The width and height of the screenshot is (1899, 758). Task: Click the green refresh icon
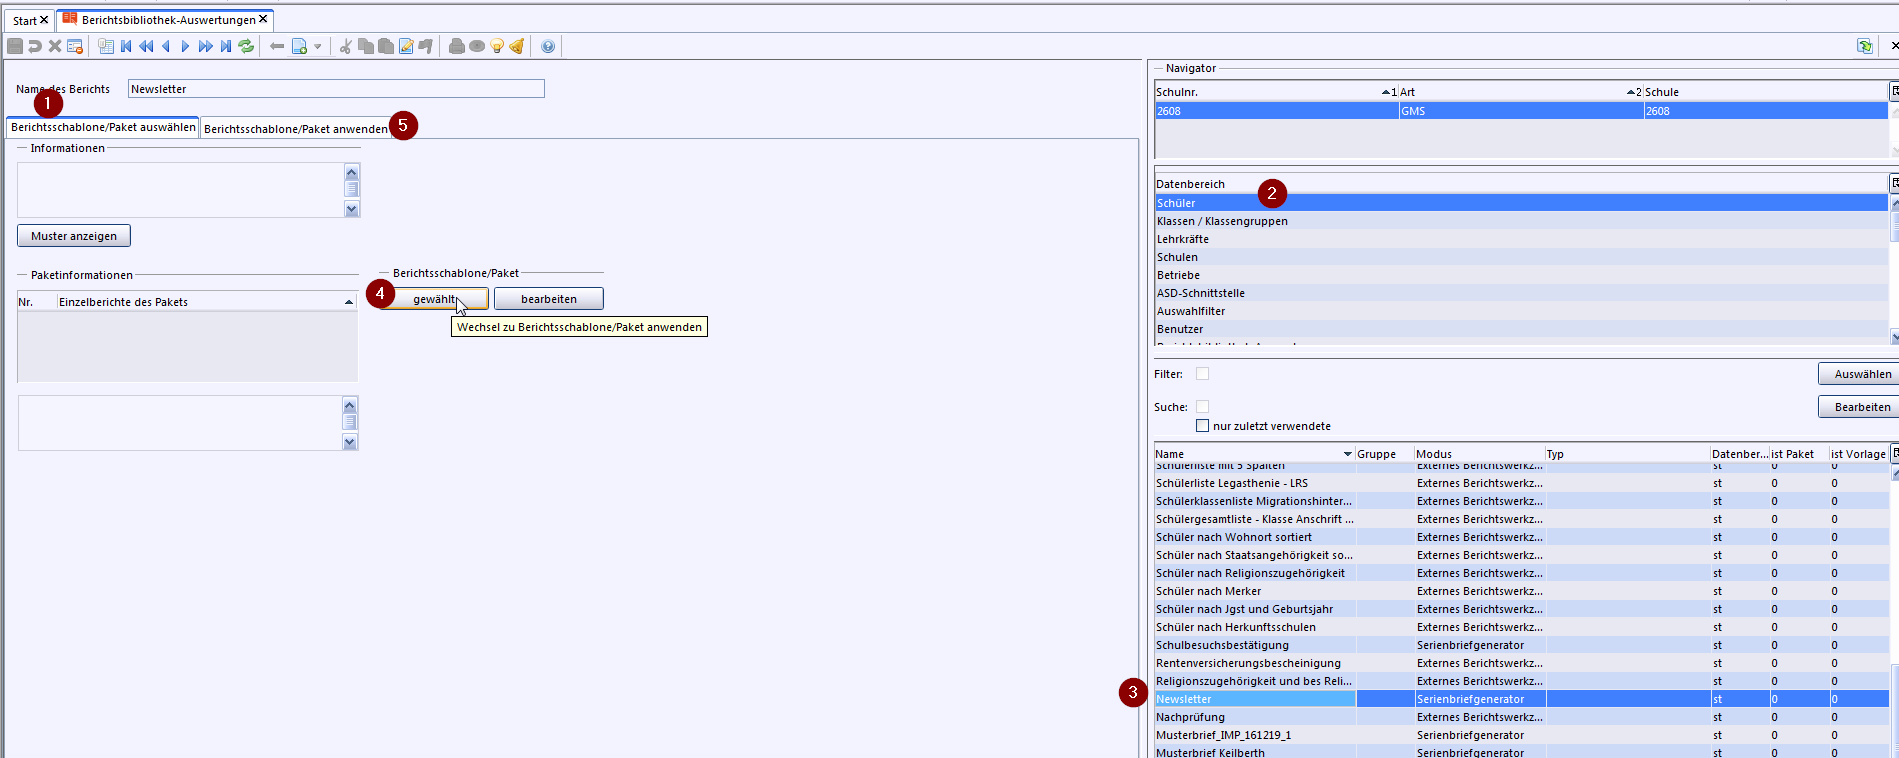click(x=246, y=46)
